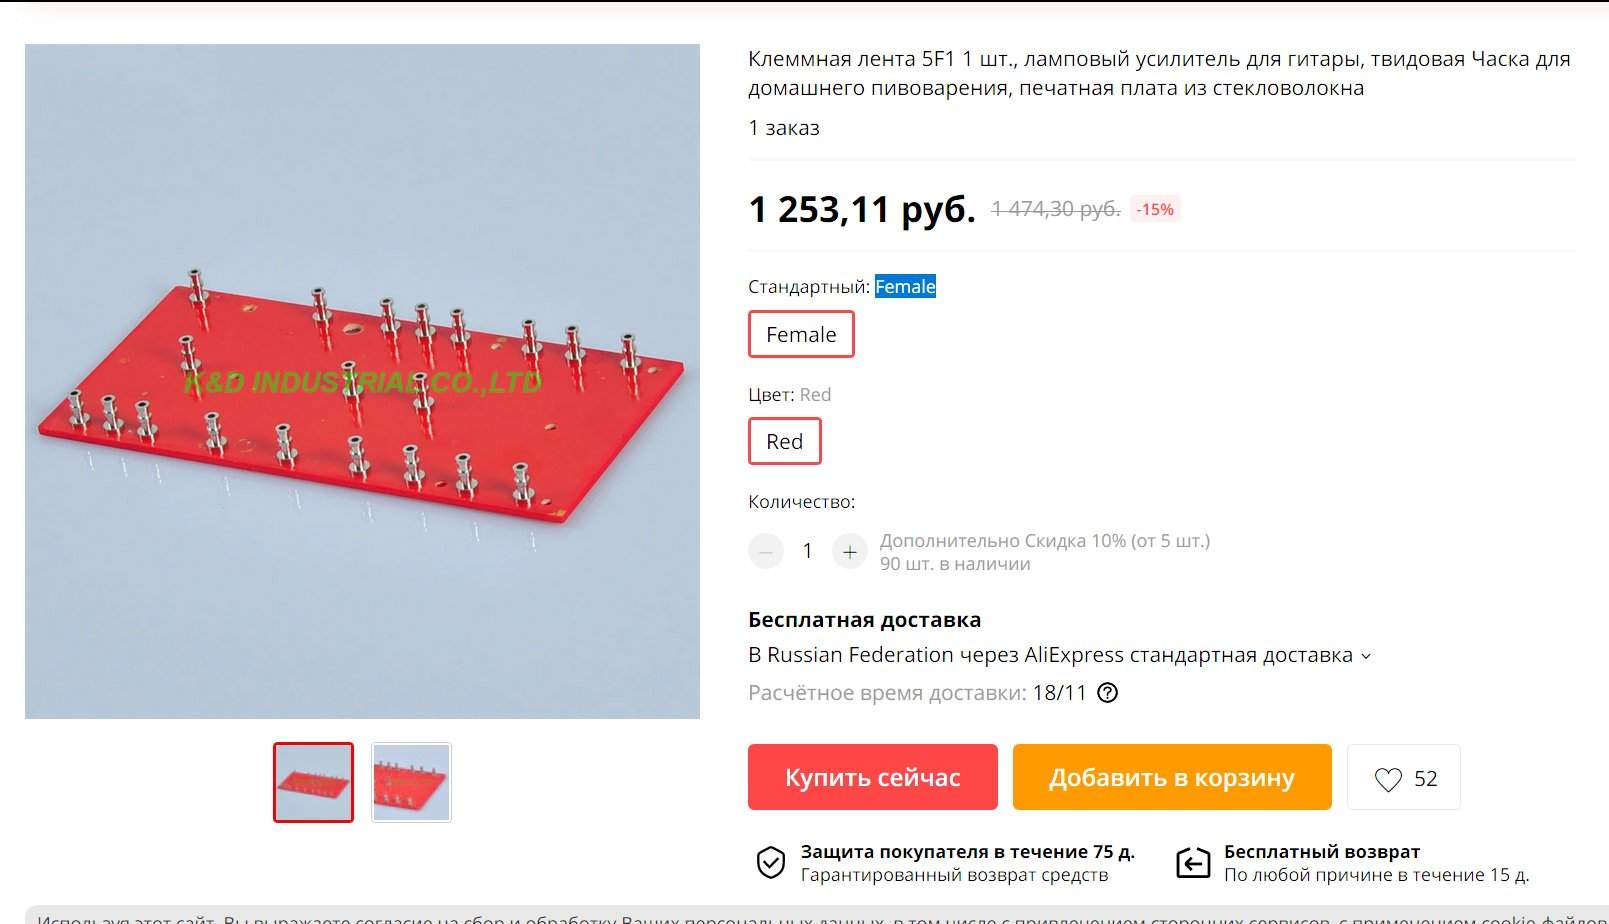Click the heart wishlist icon
The width and height of the screenshot is (1609, 924).
pyautogui.click(x=1388, y=779)
